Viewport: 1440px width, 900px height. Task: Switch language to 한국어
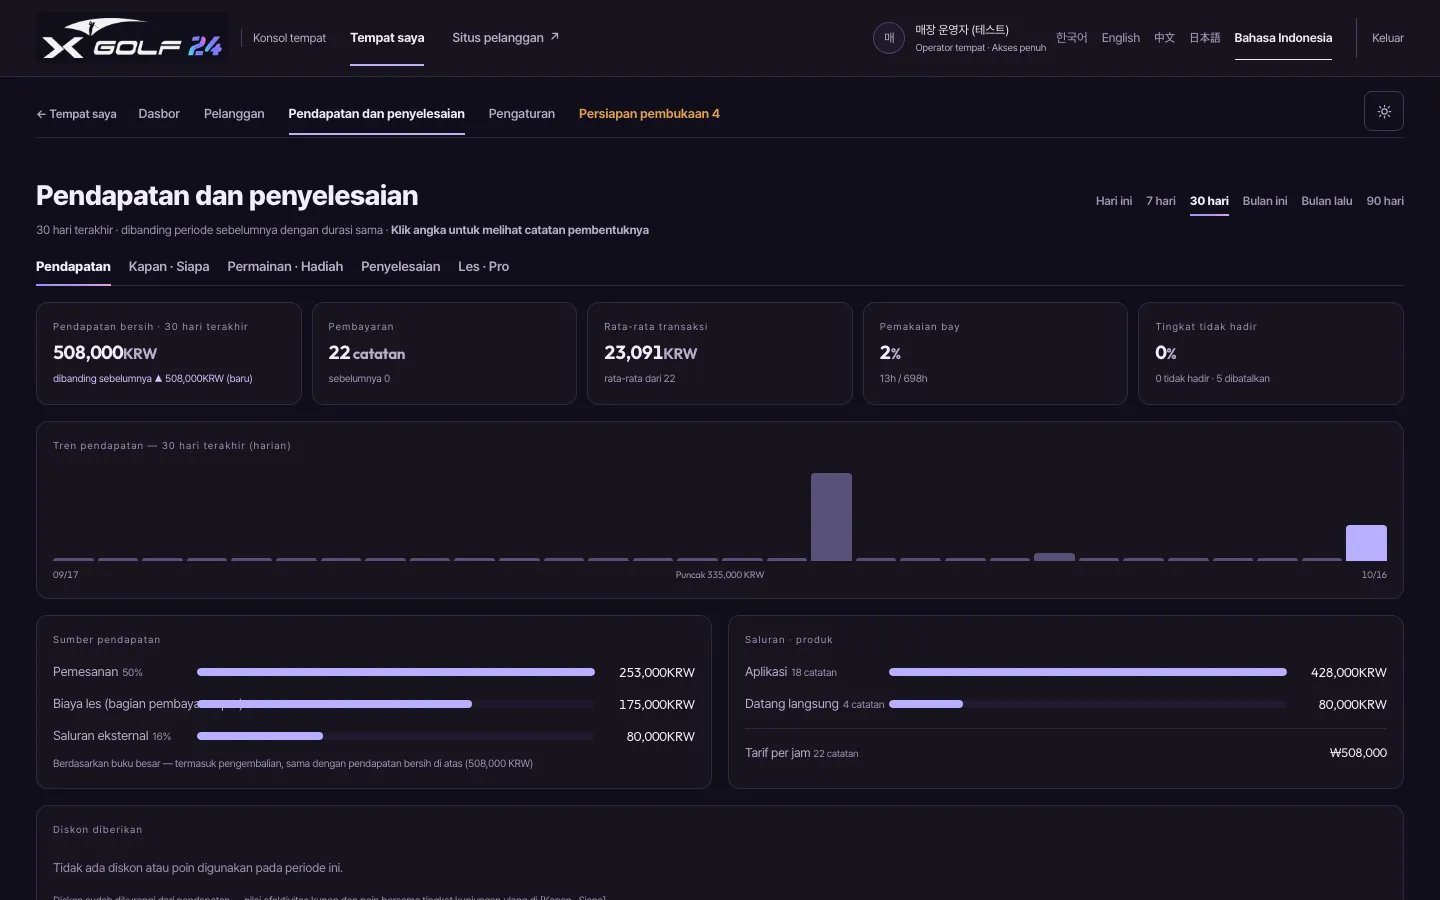click(1071, 38)
